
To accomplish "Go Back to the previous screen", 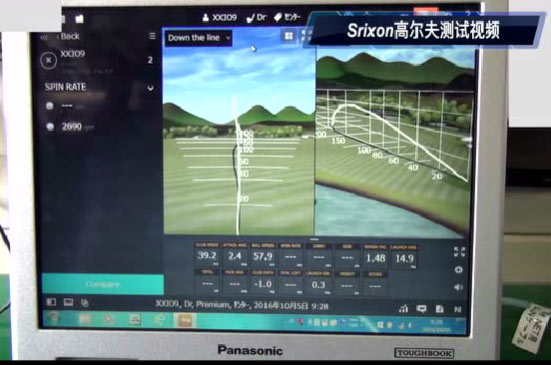I will pyautogui.click(x=69, y=36).
